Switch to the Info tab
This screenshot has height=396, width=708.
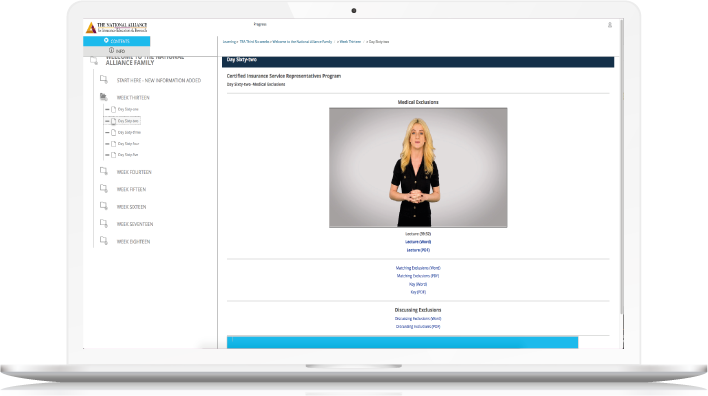click(116, 51)
